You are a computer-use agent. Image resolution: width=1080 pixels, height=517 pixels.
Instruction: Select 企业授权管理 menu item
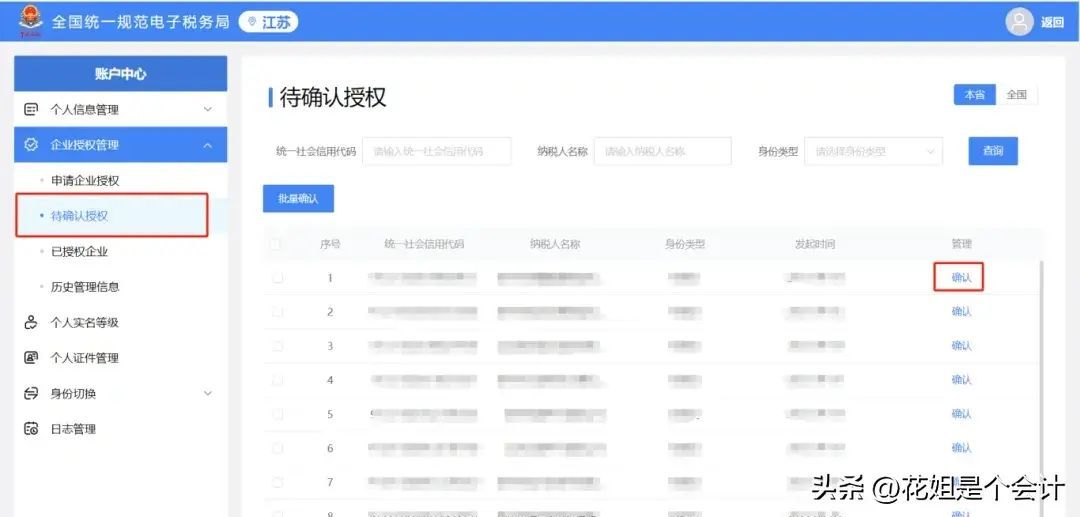[121, 145]
